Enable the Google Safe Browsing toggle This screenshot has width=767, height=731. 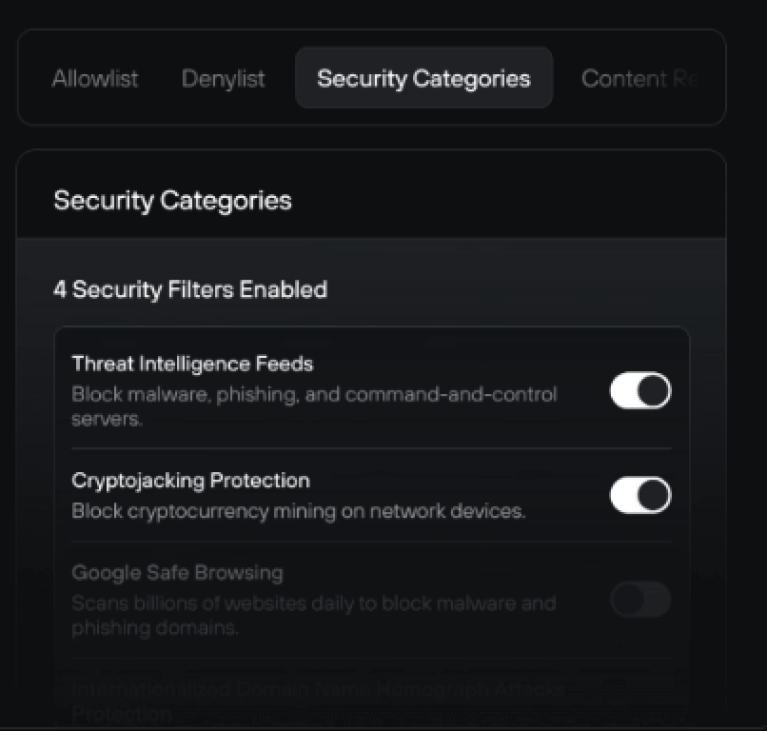[x=640, y=600]
